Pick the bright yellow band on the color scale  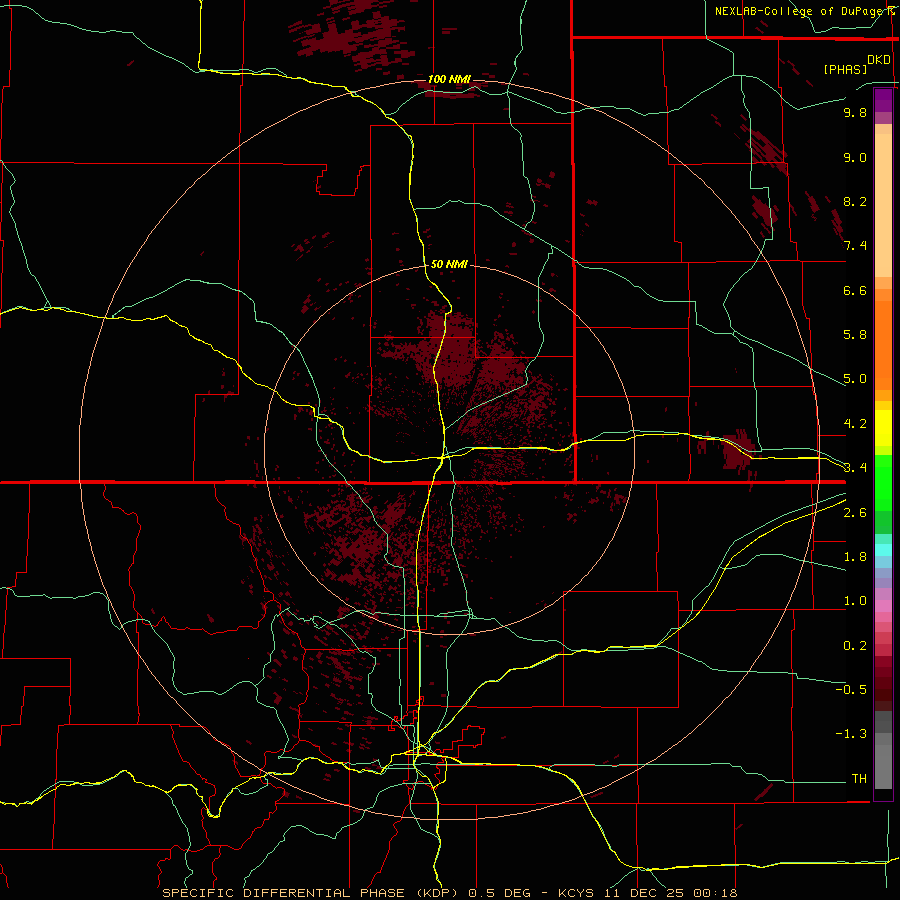(883, 428)
